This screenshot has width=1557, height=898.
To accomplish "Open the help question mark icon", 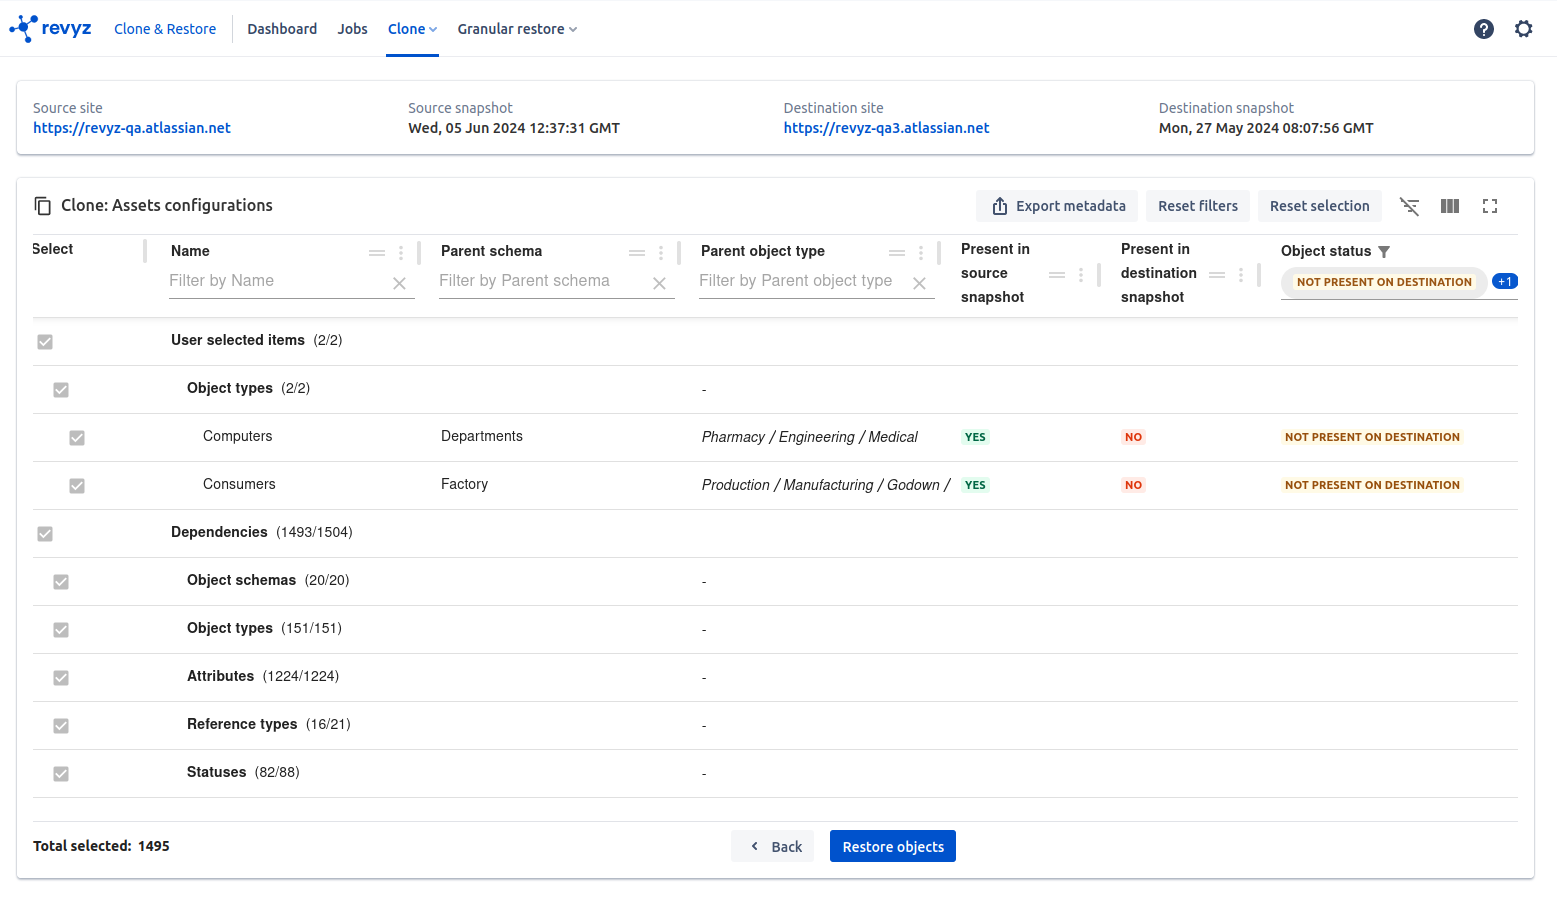I will [x=1484, y=29].
